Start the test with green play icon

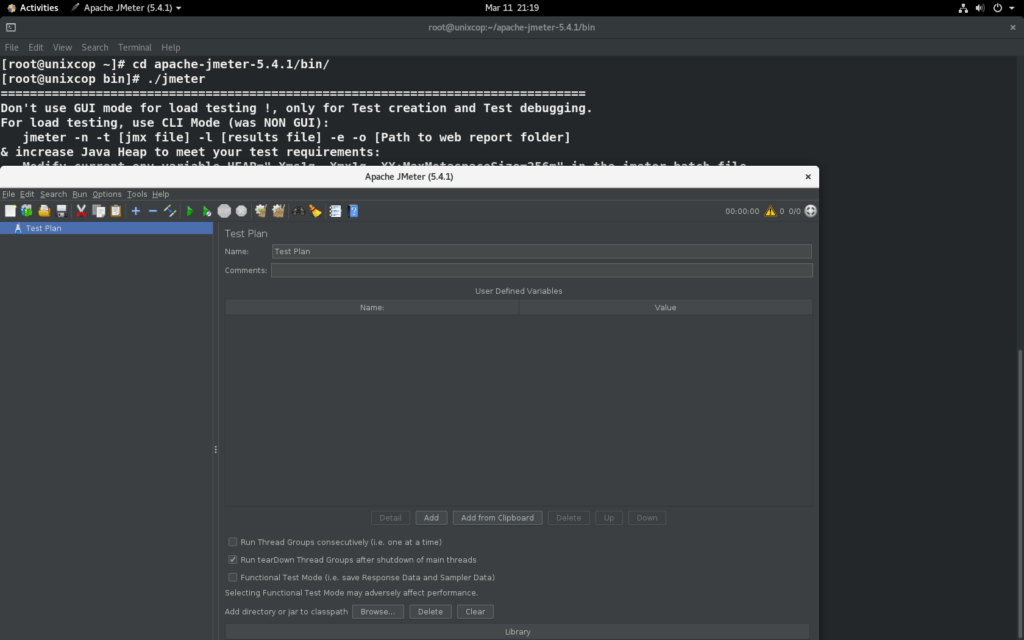point(190,211)
